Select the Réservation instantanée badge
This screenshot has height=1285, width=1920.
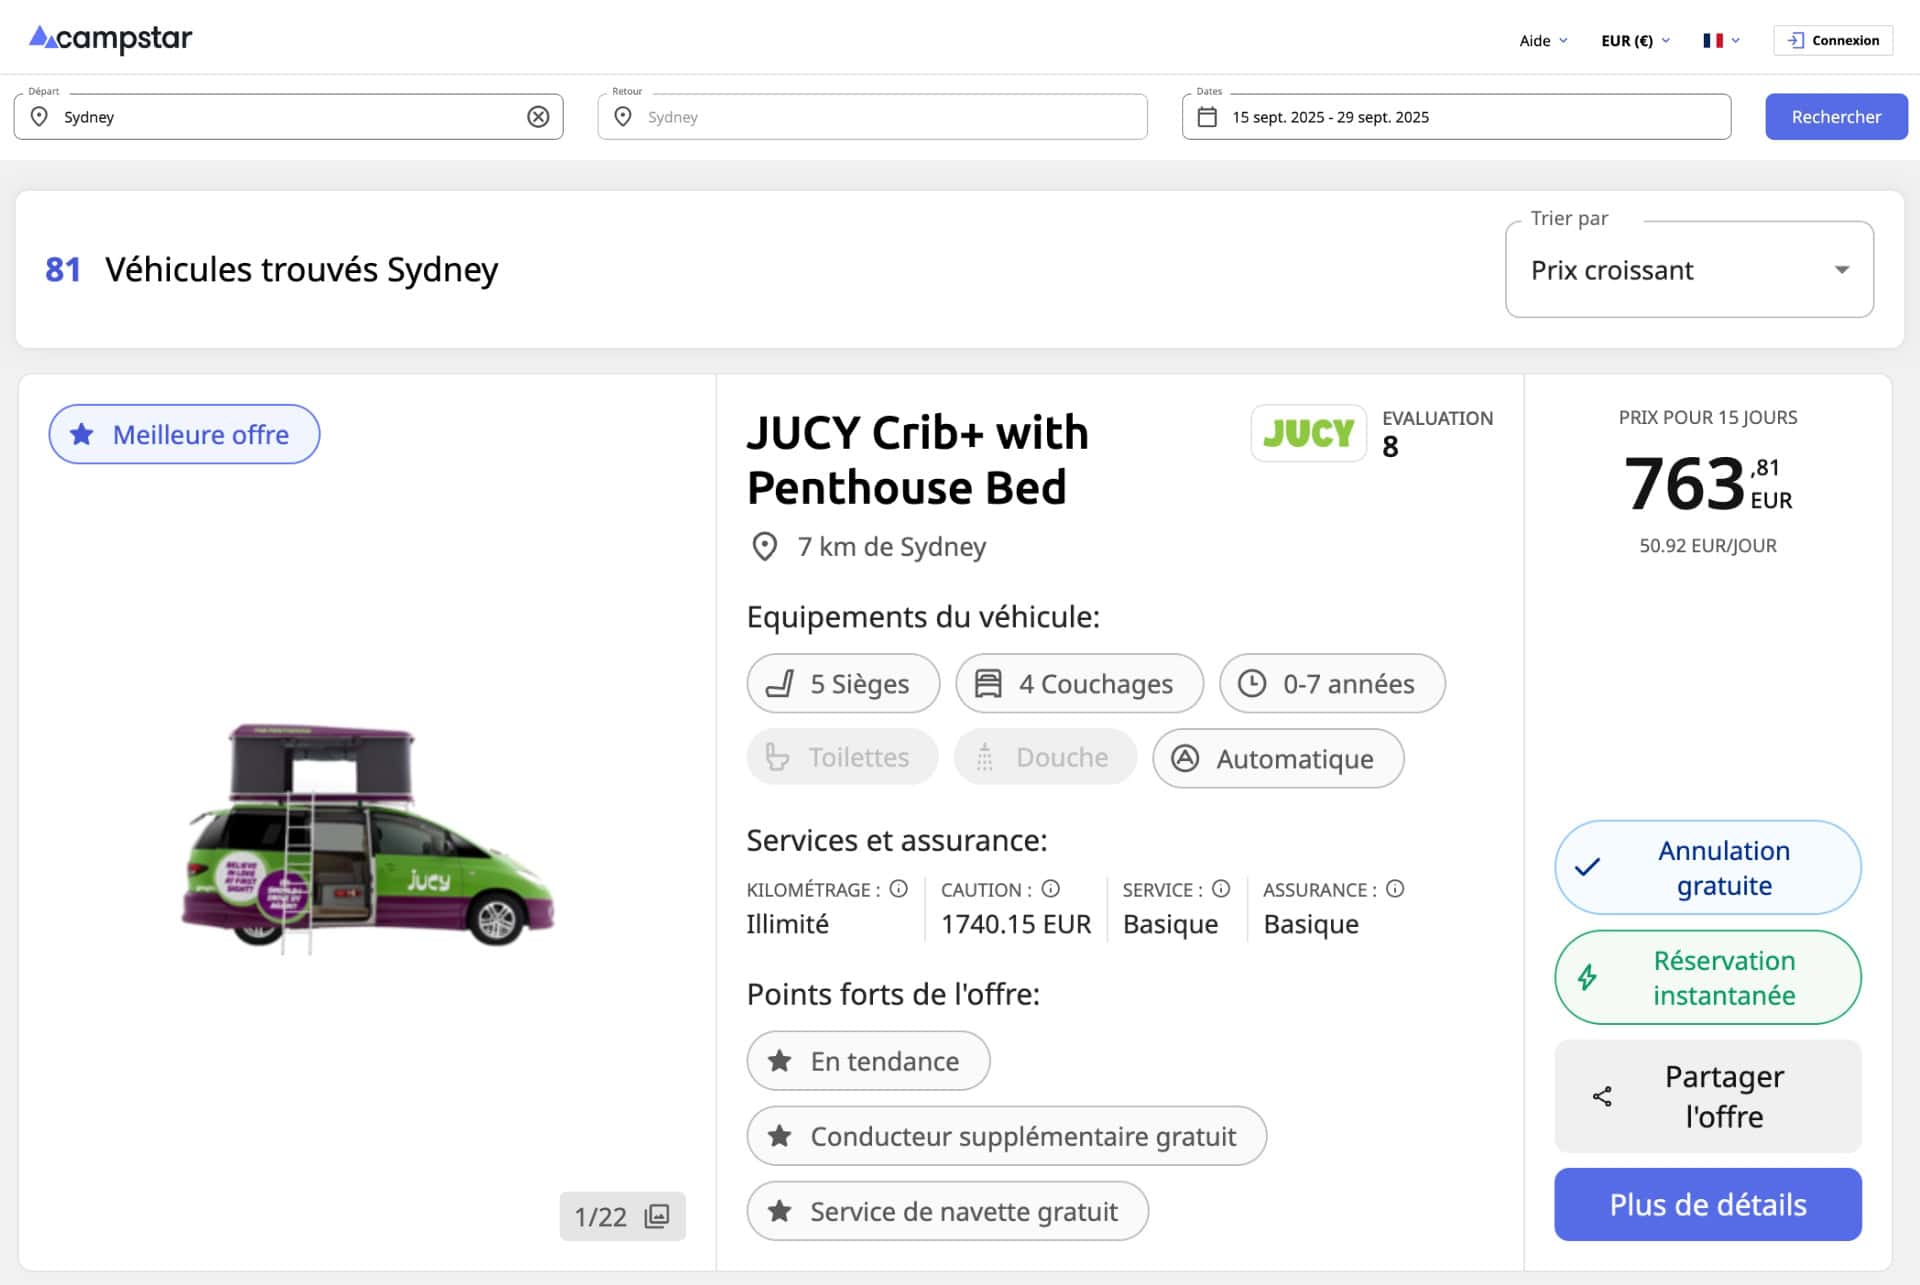1707,977
